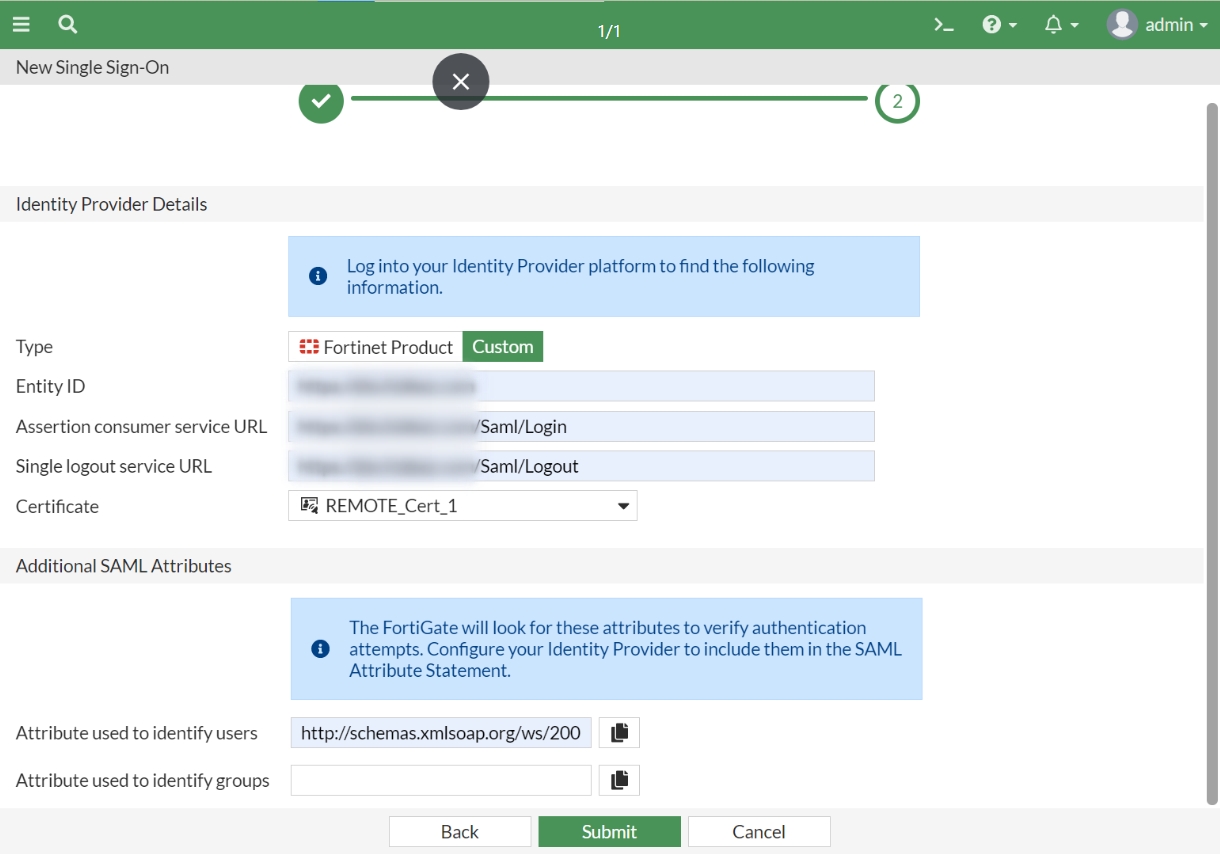Copy the group identification attribute value

[x=619, y=781]
